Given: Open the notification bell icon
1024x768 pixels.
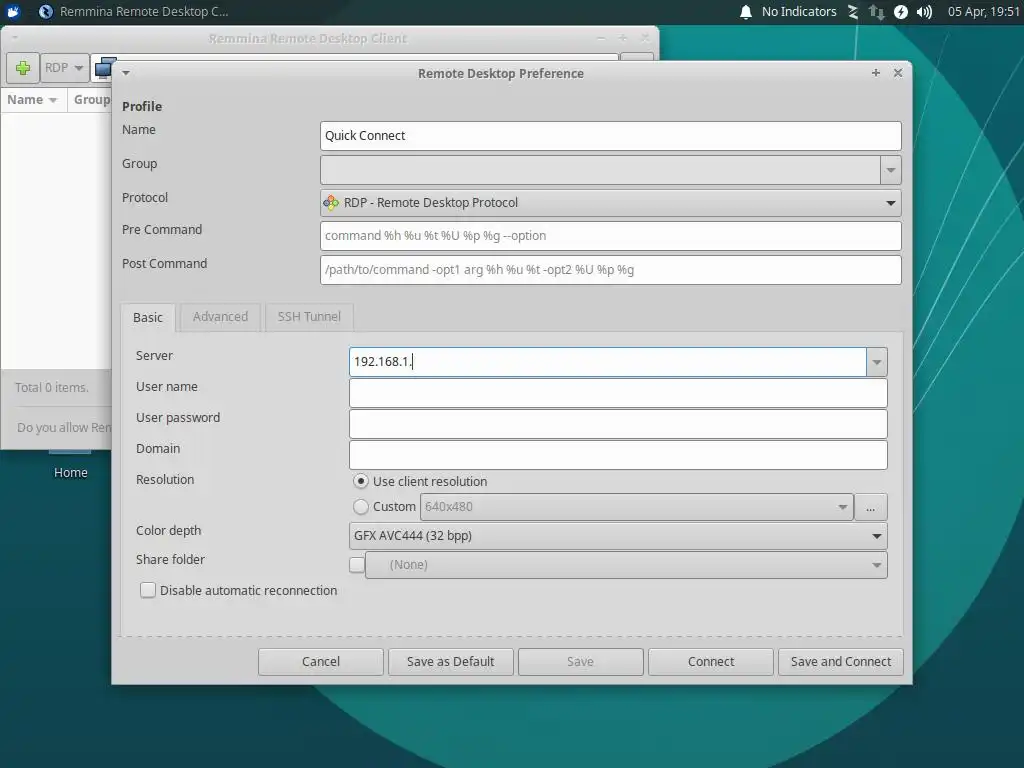Looking at the screenshot, I should tap(746, 12).
